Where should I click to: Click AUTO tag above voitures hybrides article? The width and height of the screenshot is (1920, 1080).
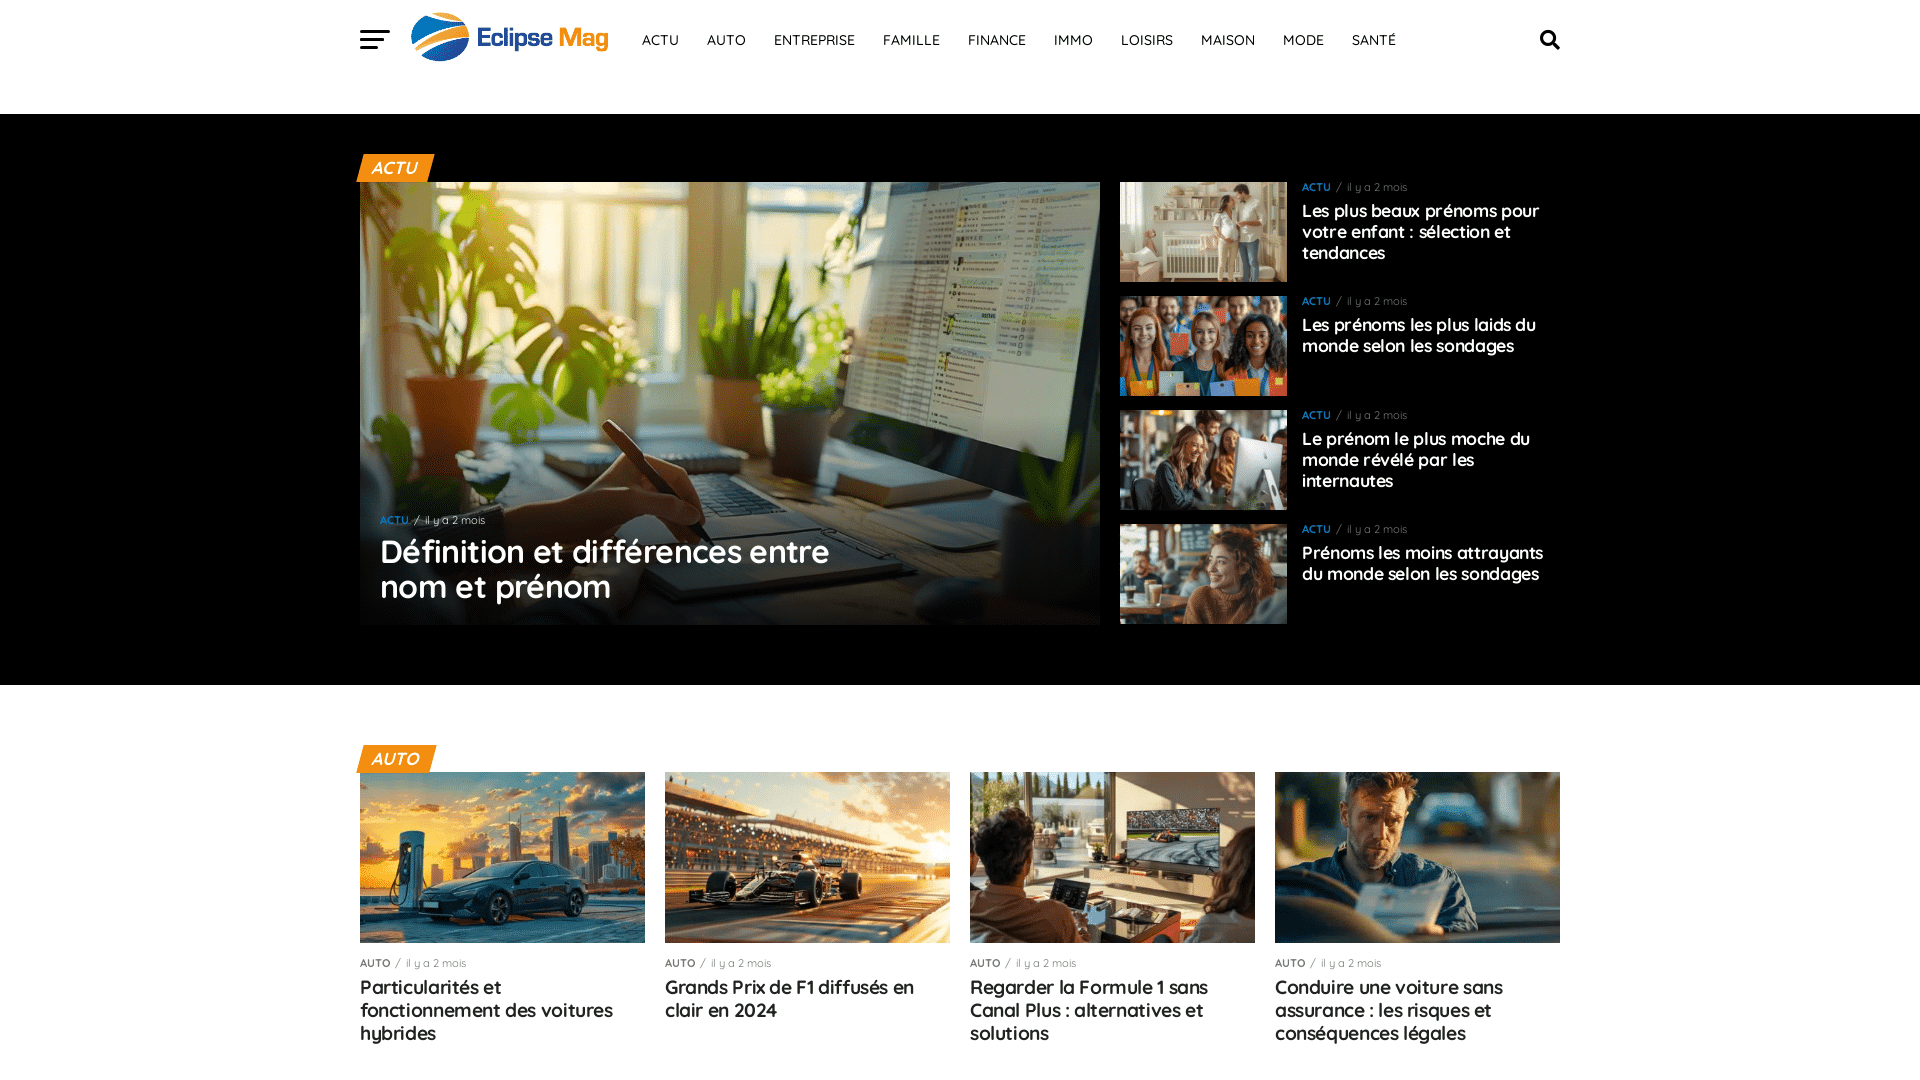point(375,963)
